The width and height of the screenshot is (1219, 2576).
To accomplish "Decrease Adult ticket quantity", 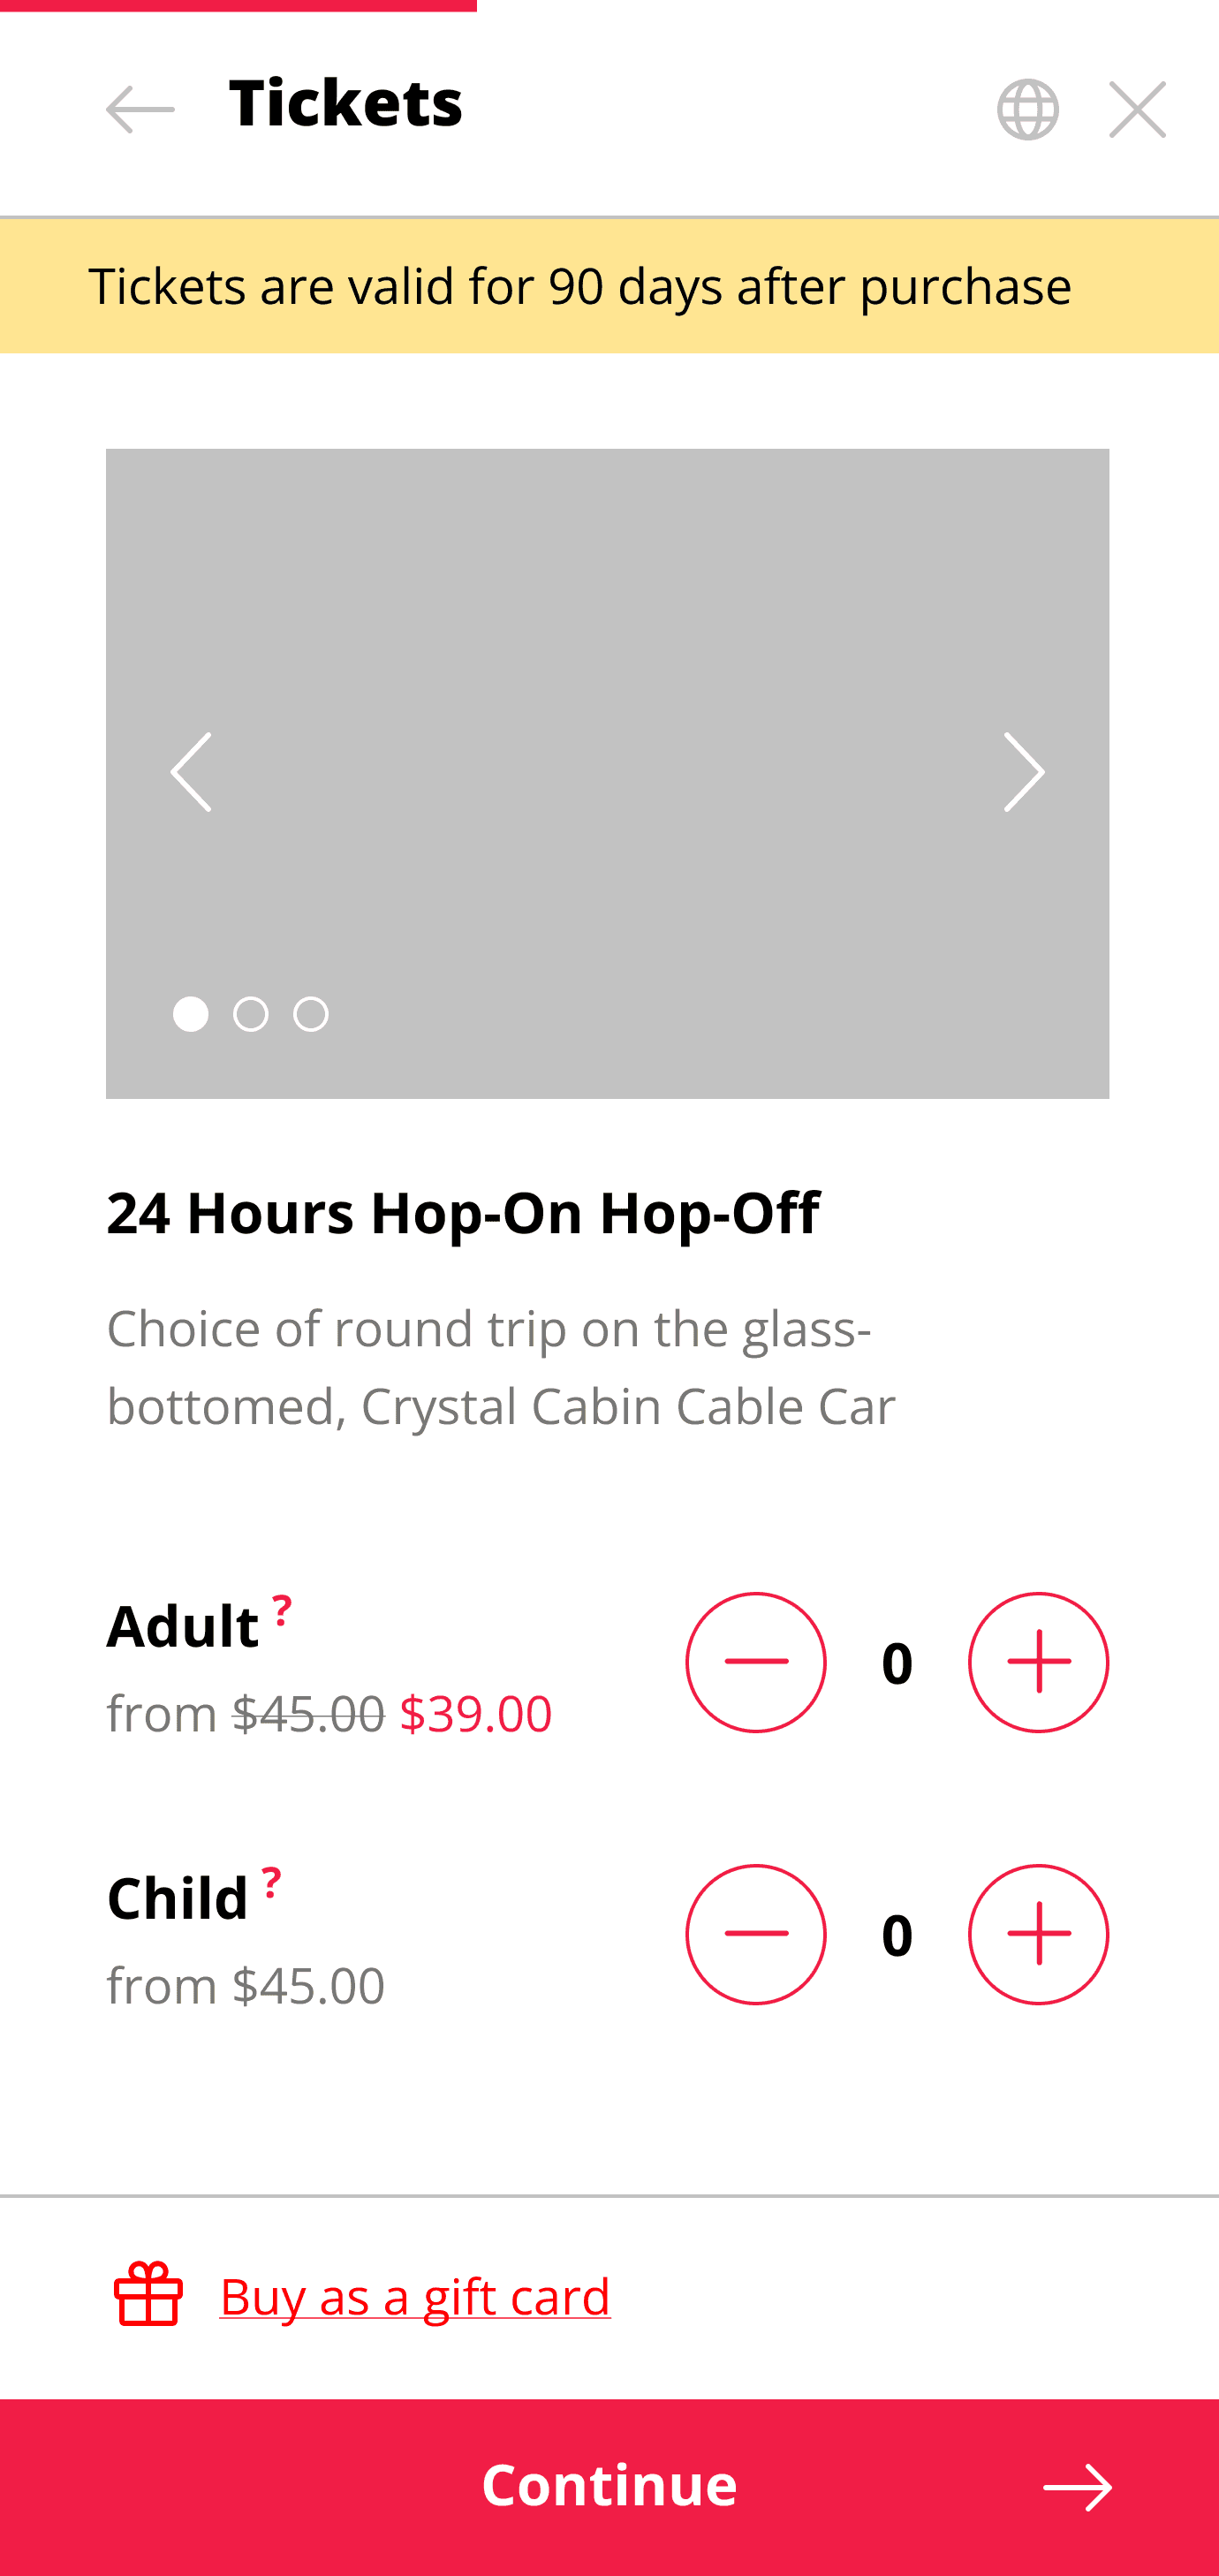I will click(x=756, y=1662).
